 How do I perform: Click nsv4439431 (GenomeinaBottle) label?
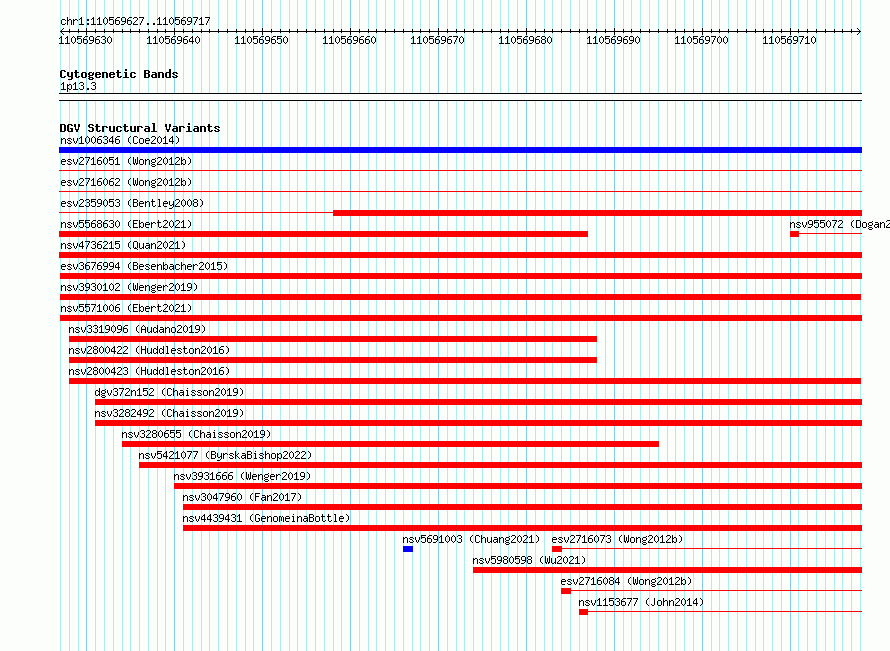[x=266, y=518]
